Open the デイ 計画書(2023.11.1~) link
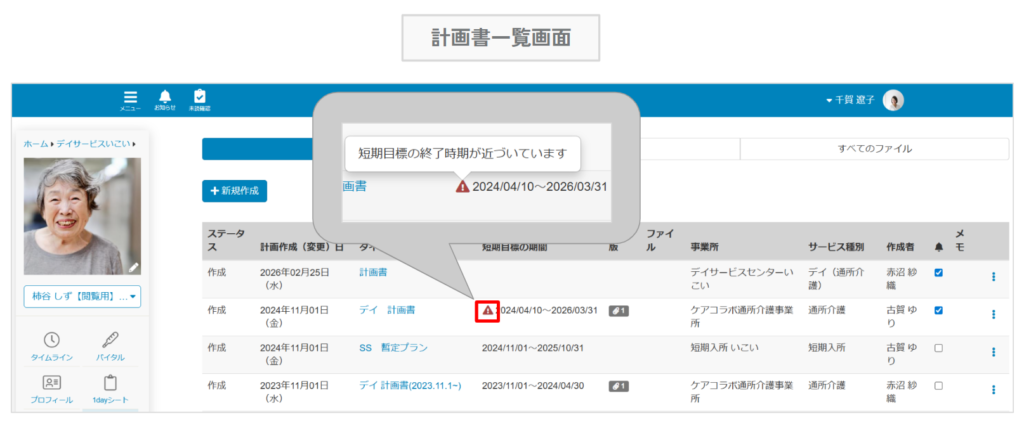This screenshot has height=424, width=1024. pos(408,386)
